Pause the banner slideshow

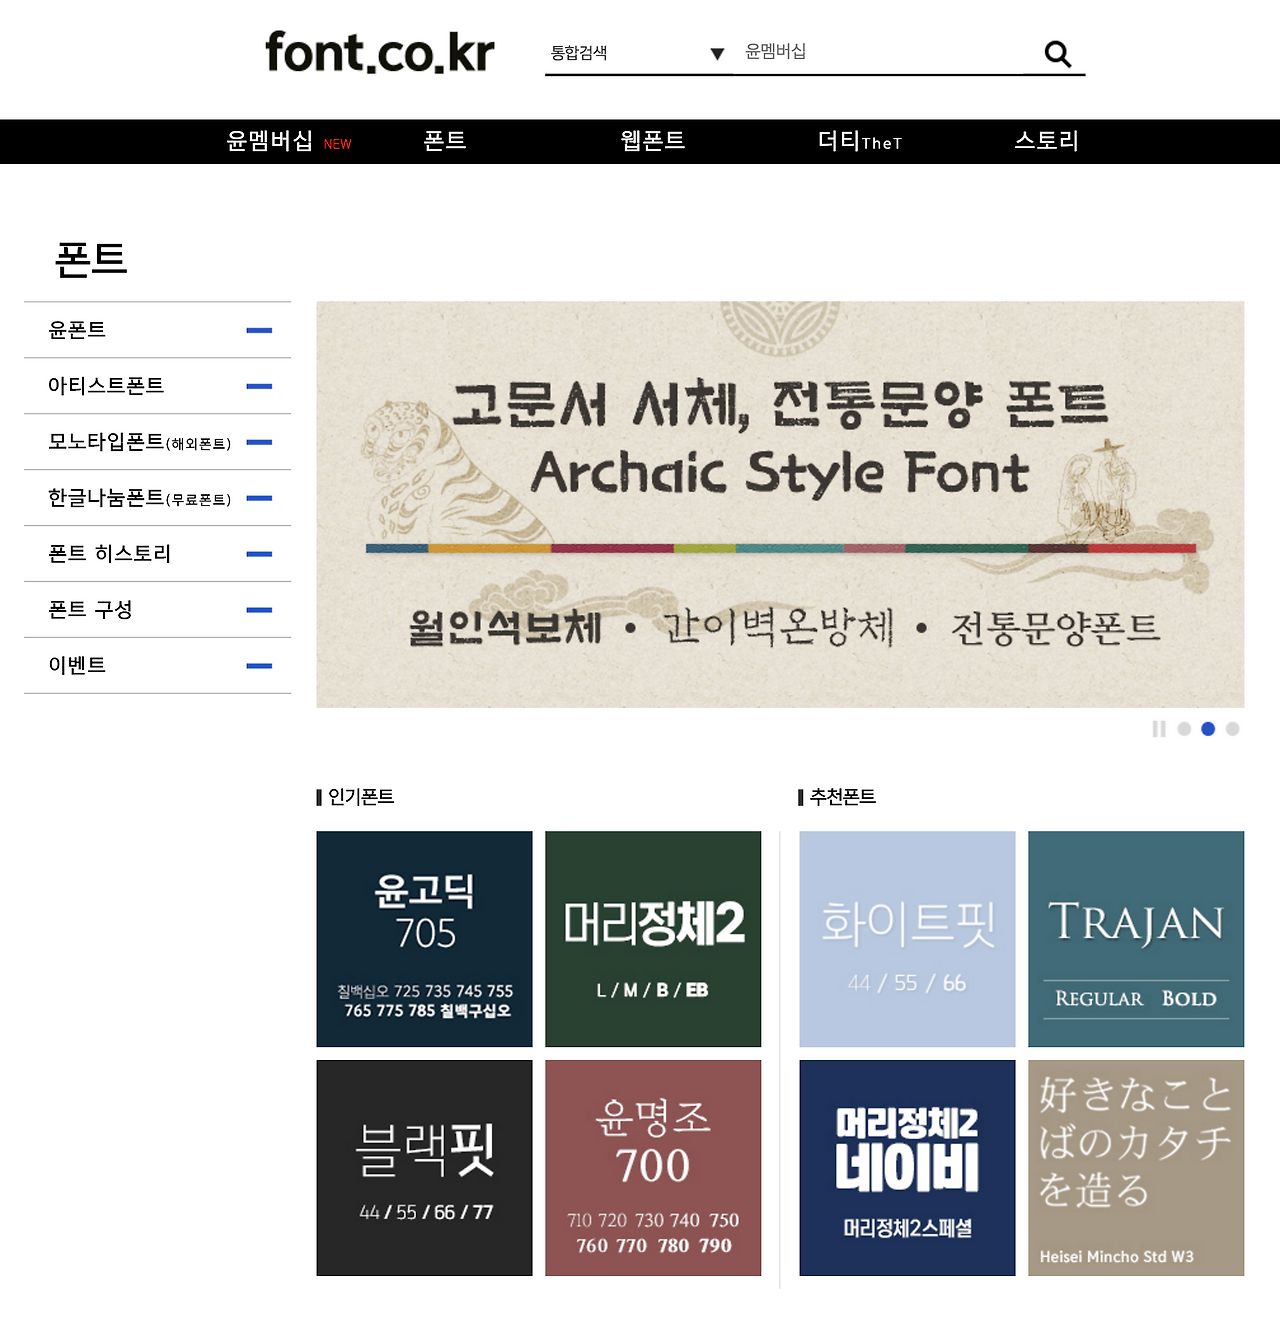(x=1159, y=729)
